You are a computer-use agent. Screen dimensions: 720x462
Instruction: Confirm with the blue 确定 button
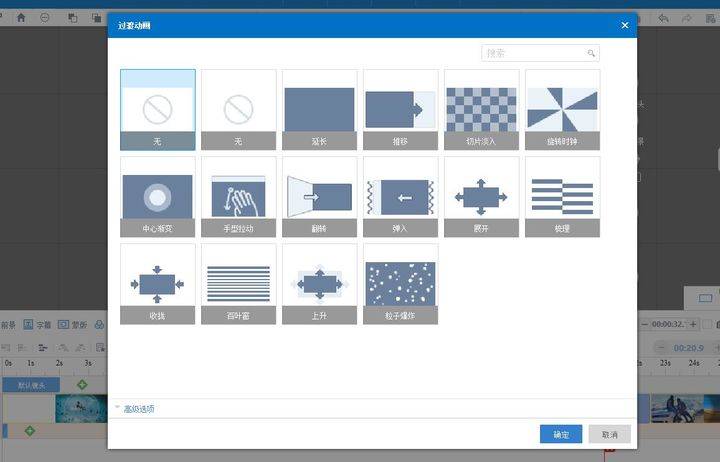561,434
